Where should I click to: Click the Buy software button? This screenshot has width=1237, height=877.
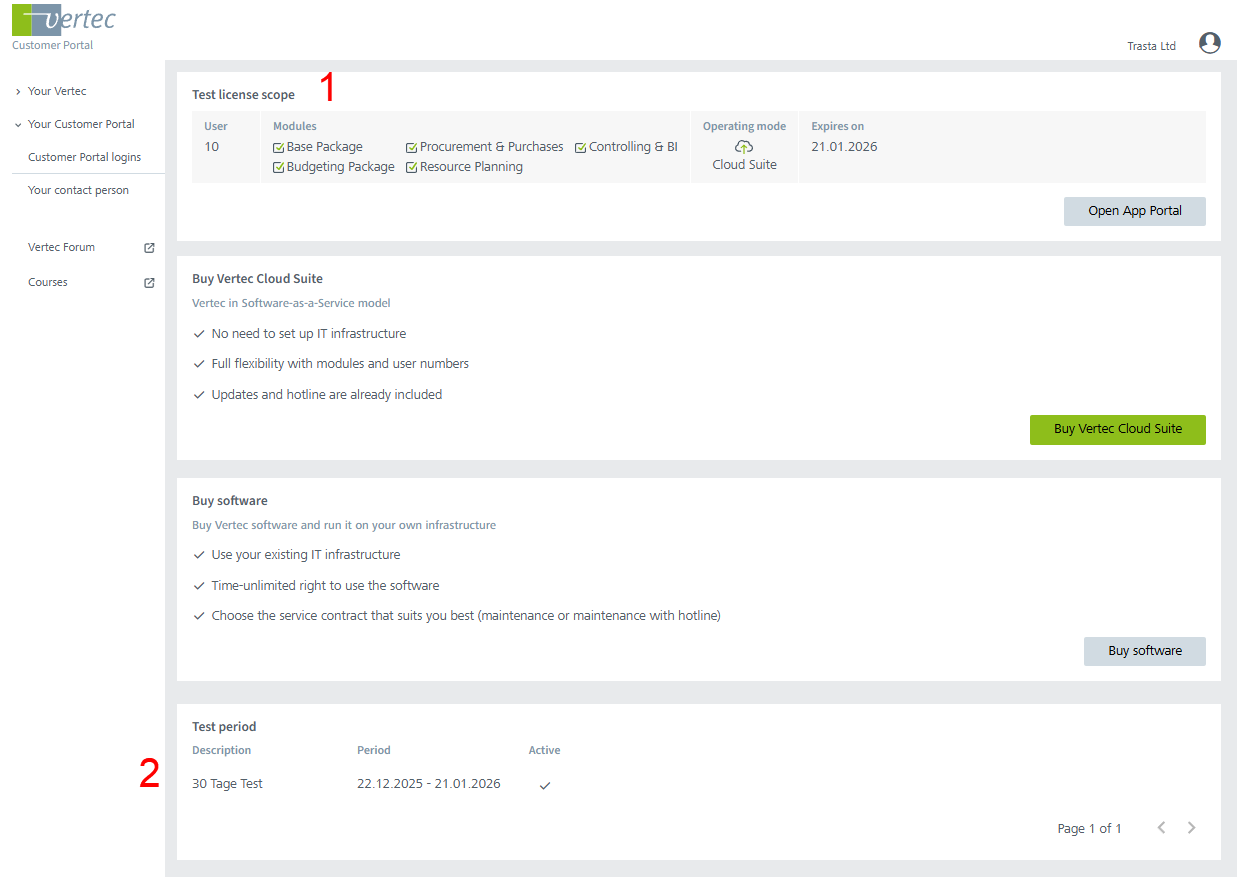pos(1144,651)
